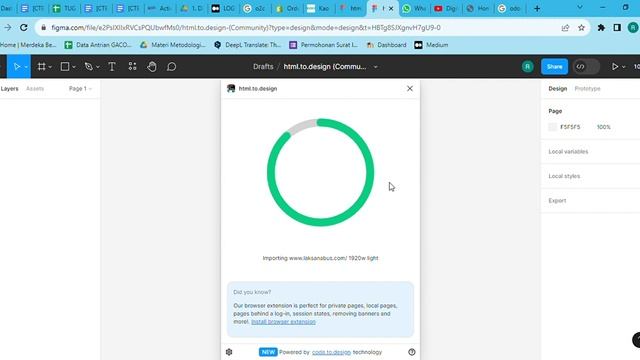Screen dimensions: 640x360
Task: Switch to the YouTube browser tab
Action: pos(446,9)
